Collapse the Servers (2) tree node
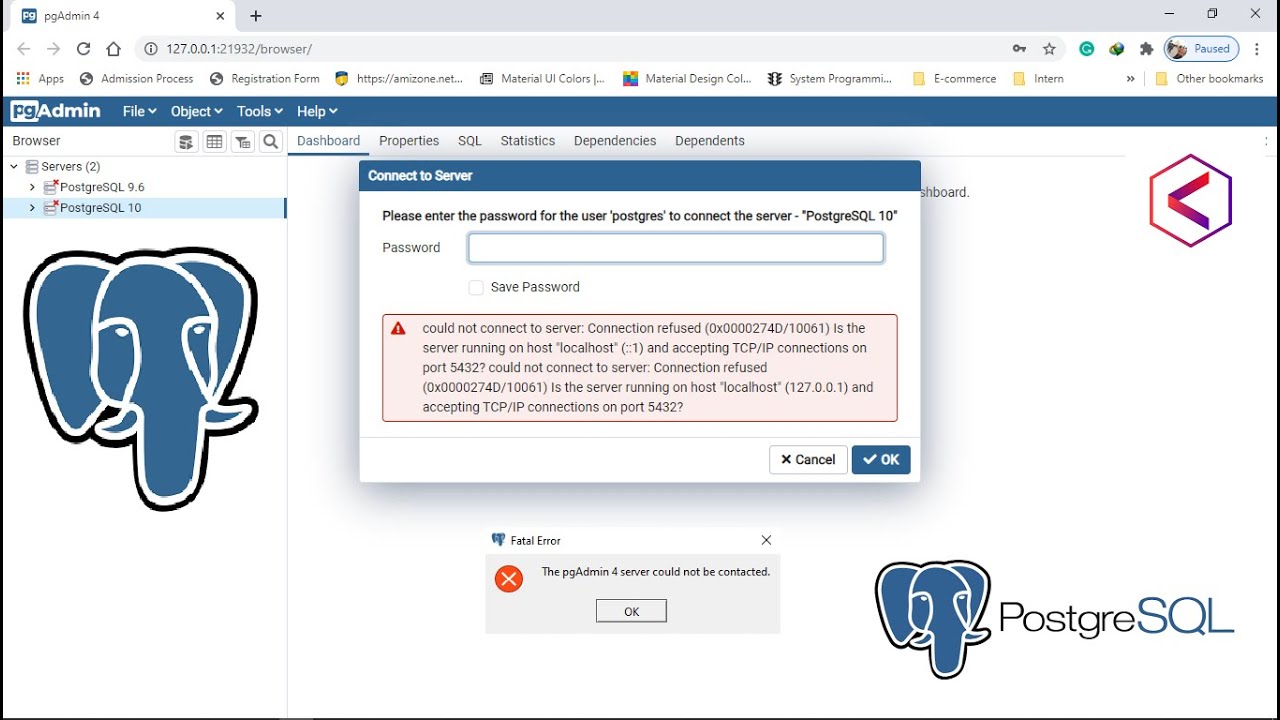 coord(14,167)
